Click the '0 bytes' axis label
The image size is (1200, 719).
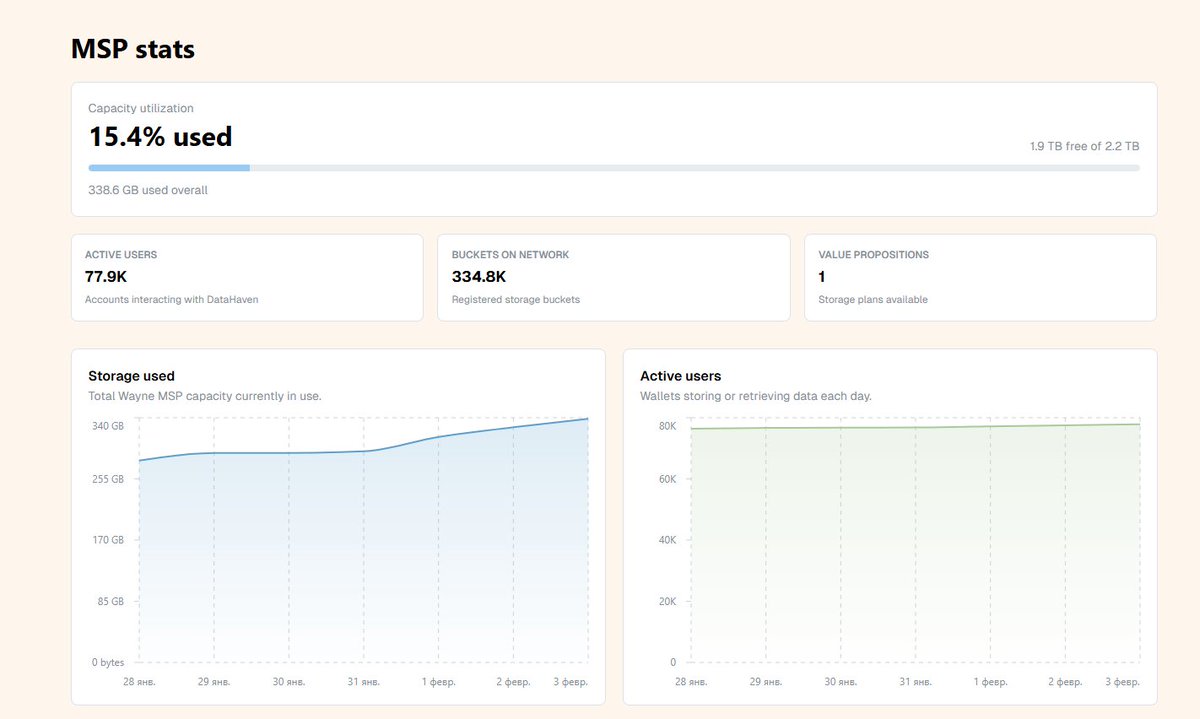(x=107, y=662)
